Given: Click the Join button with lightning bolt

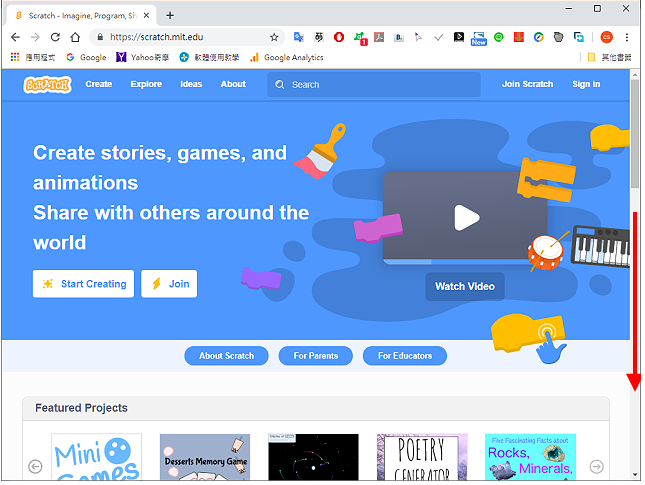Looking at the screenshot, I should pos(169,284).
